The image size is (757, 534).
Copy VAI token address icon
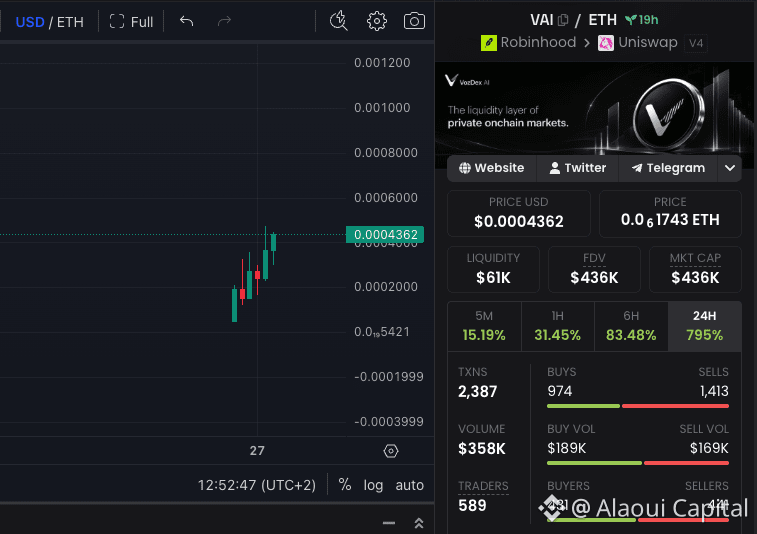point(563,20)
